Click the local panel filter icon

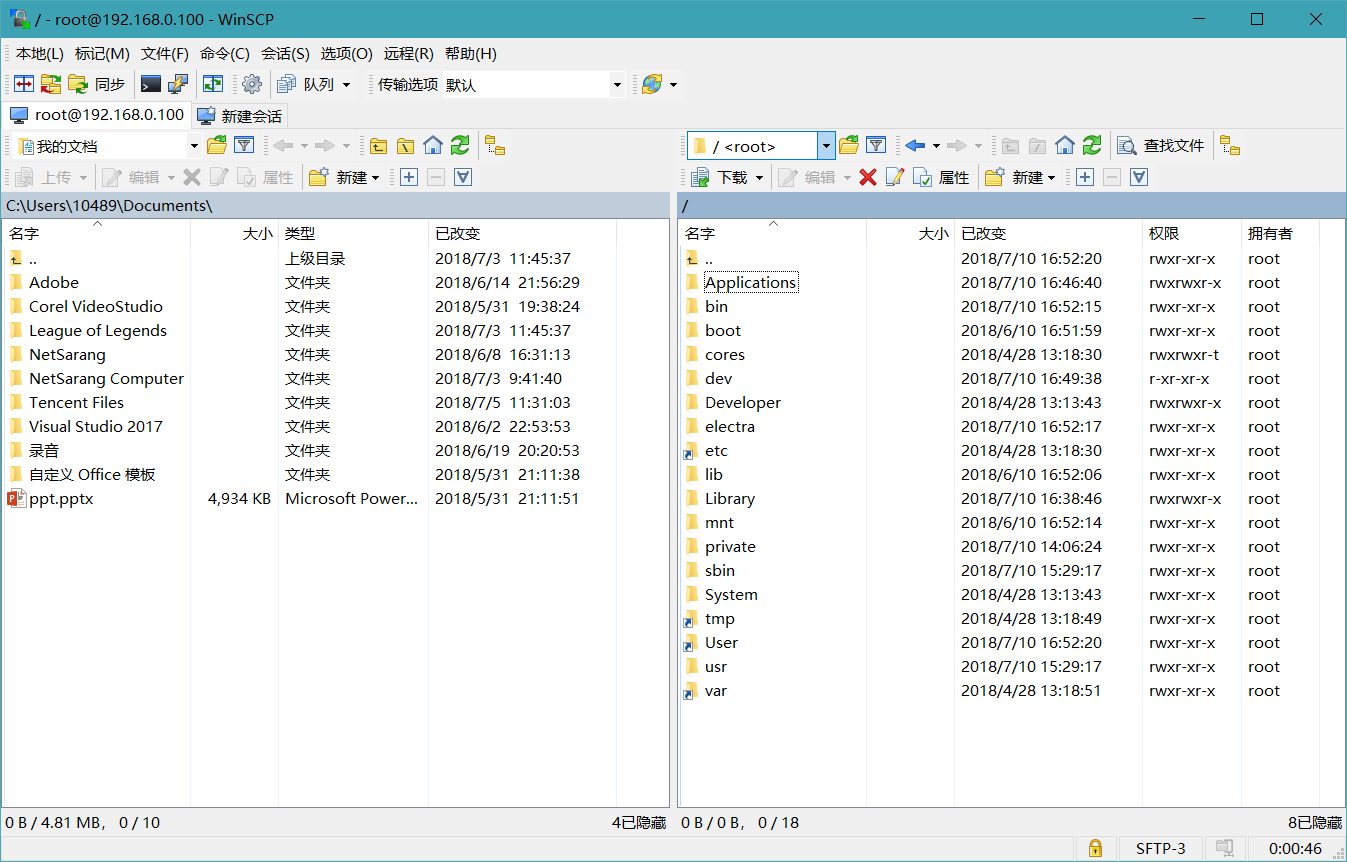pyautogui.click(x=244, y=146)
